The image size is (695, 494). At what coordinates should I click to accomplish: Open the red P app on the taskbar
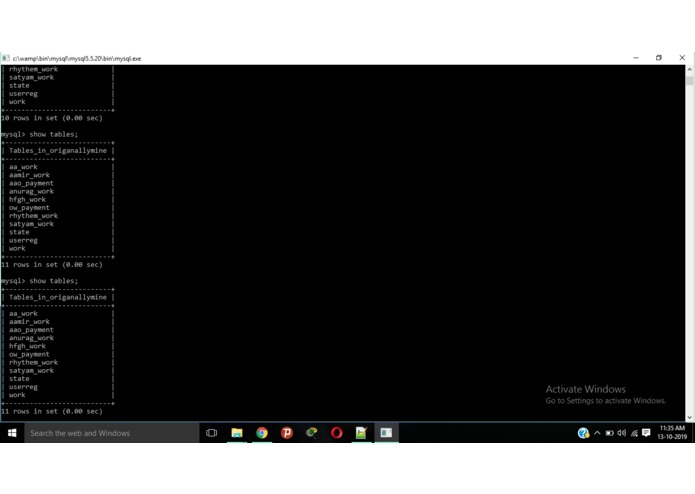pos(287,433)
